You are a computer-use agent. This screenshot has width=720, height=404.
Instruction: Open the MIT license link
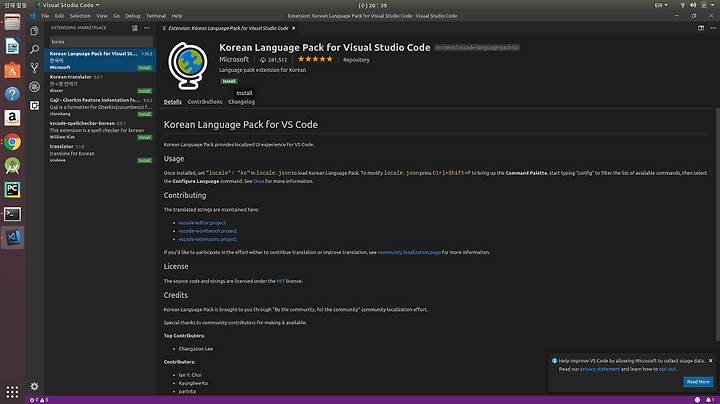coord(281,281)
